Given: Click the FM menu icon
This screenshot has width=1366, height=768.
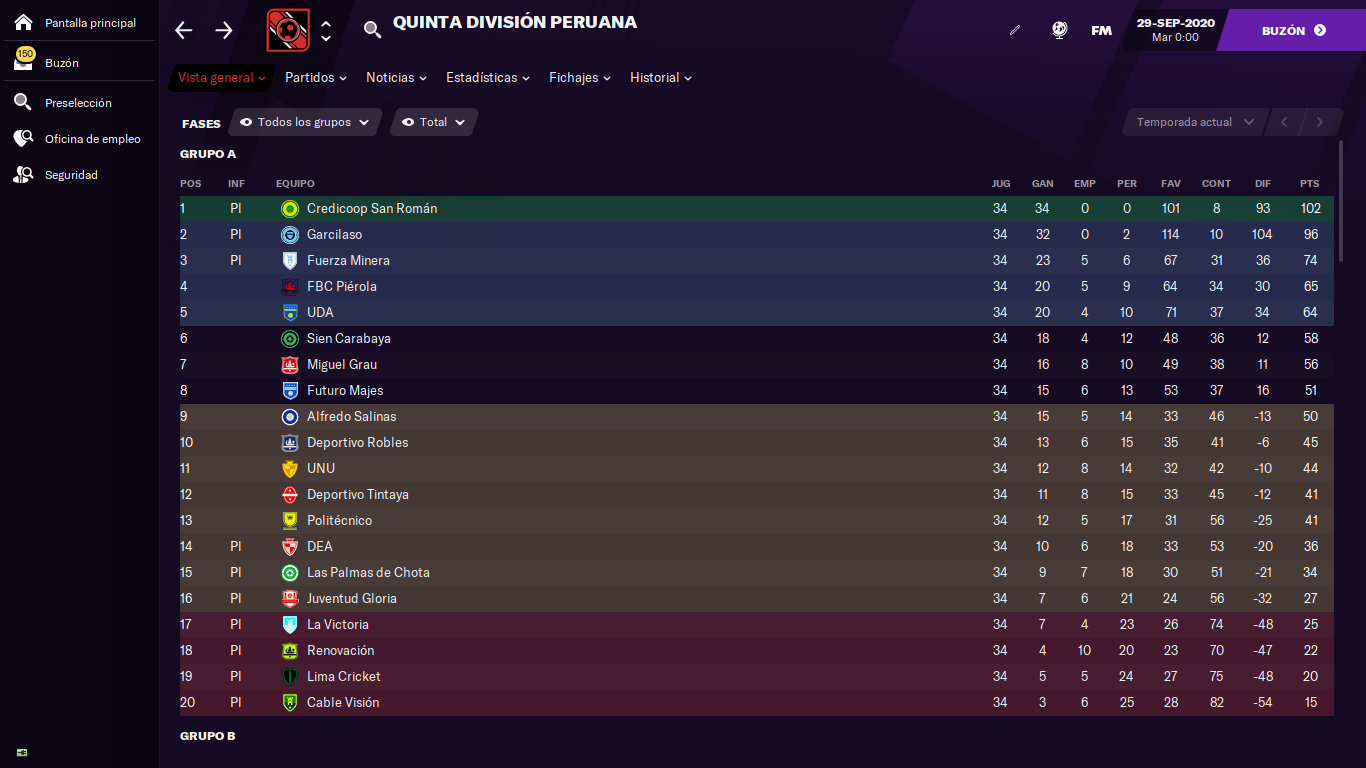Looking at the screenshot, I should coord(1101,30).
